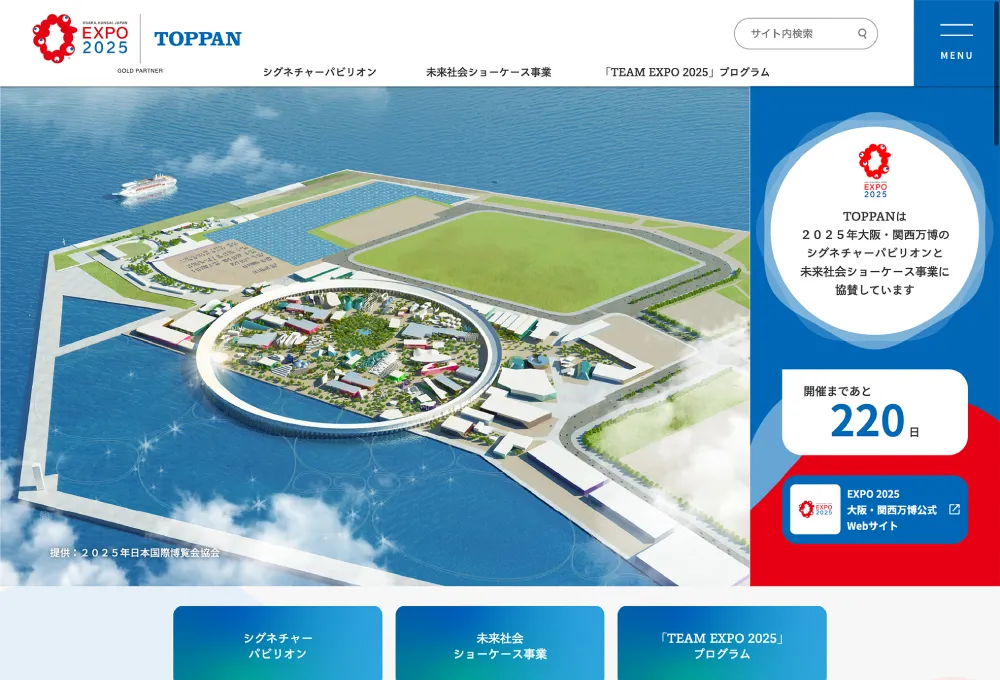Click the TOPPANは２０２５年大阪・関西万博の message text
The height and width of the screenshot is (680, 1000).
tap(874, 253)
